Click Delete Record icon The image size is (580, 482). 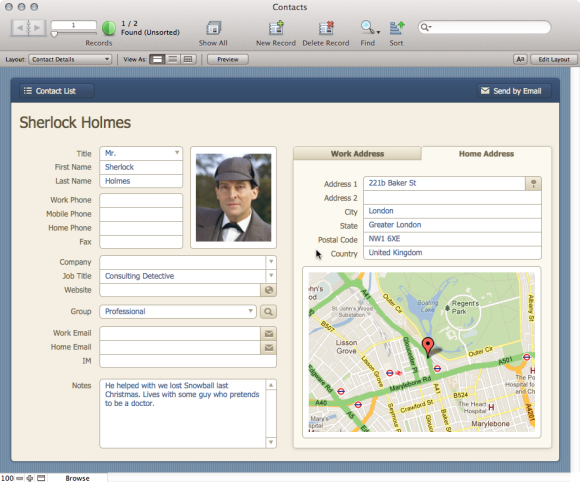326,28
